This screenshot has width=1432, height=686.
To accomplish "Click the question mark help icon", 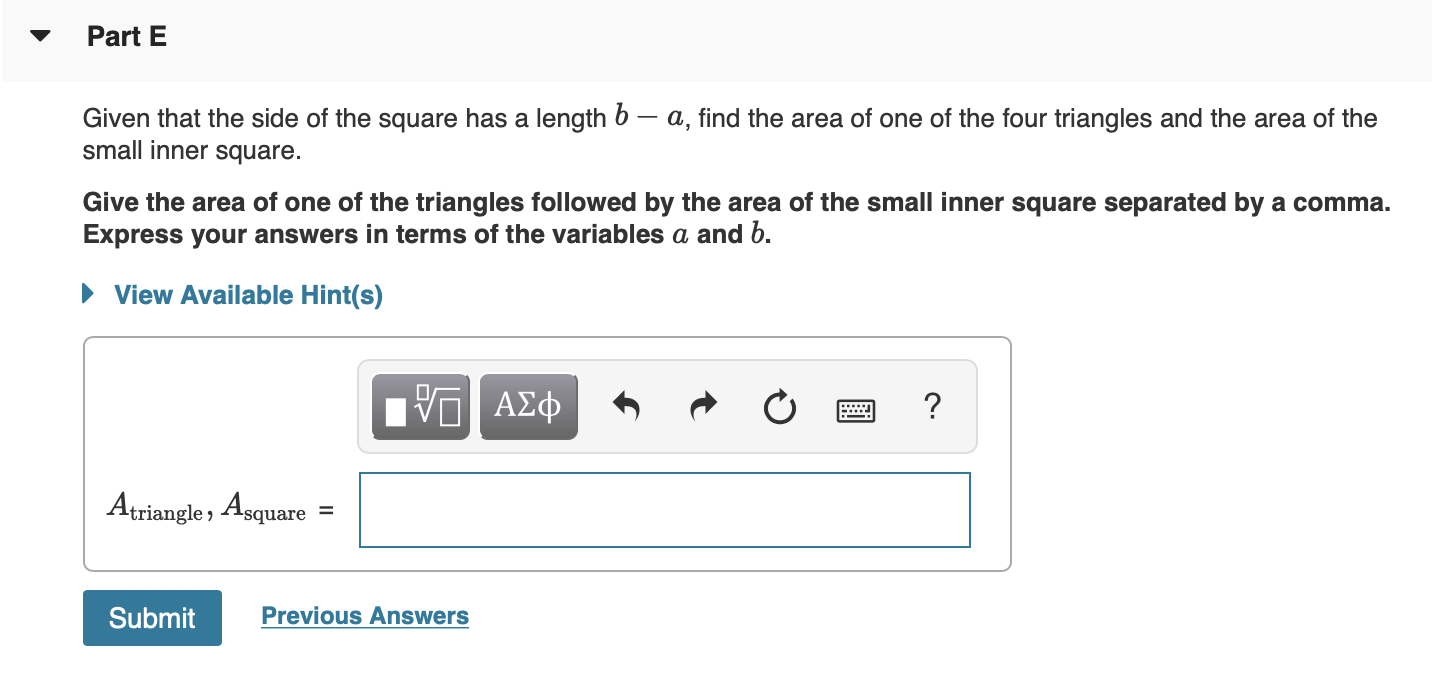I will tap(932, 406).
